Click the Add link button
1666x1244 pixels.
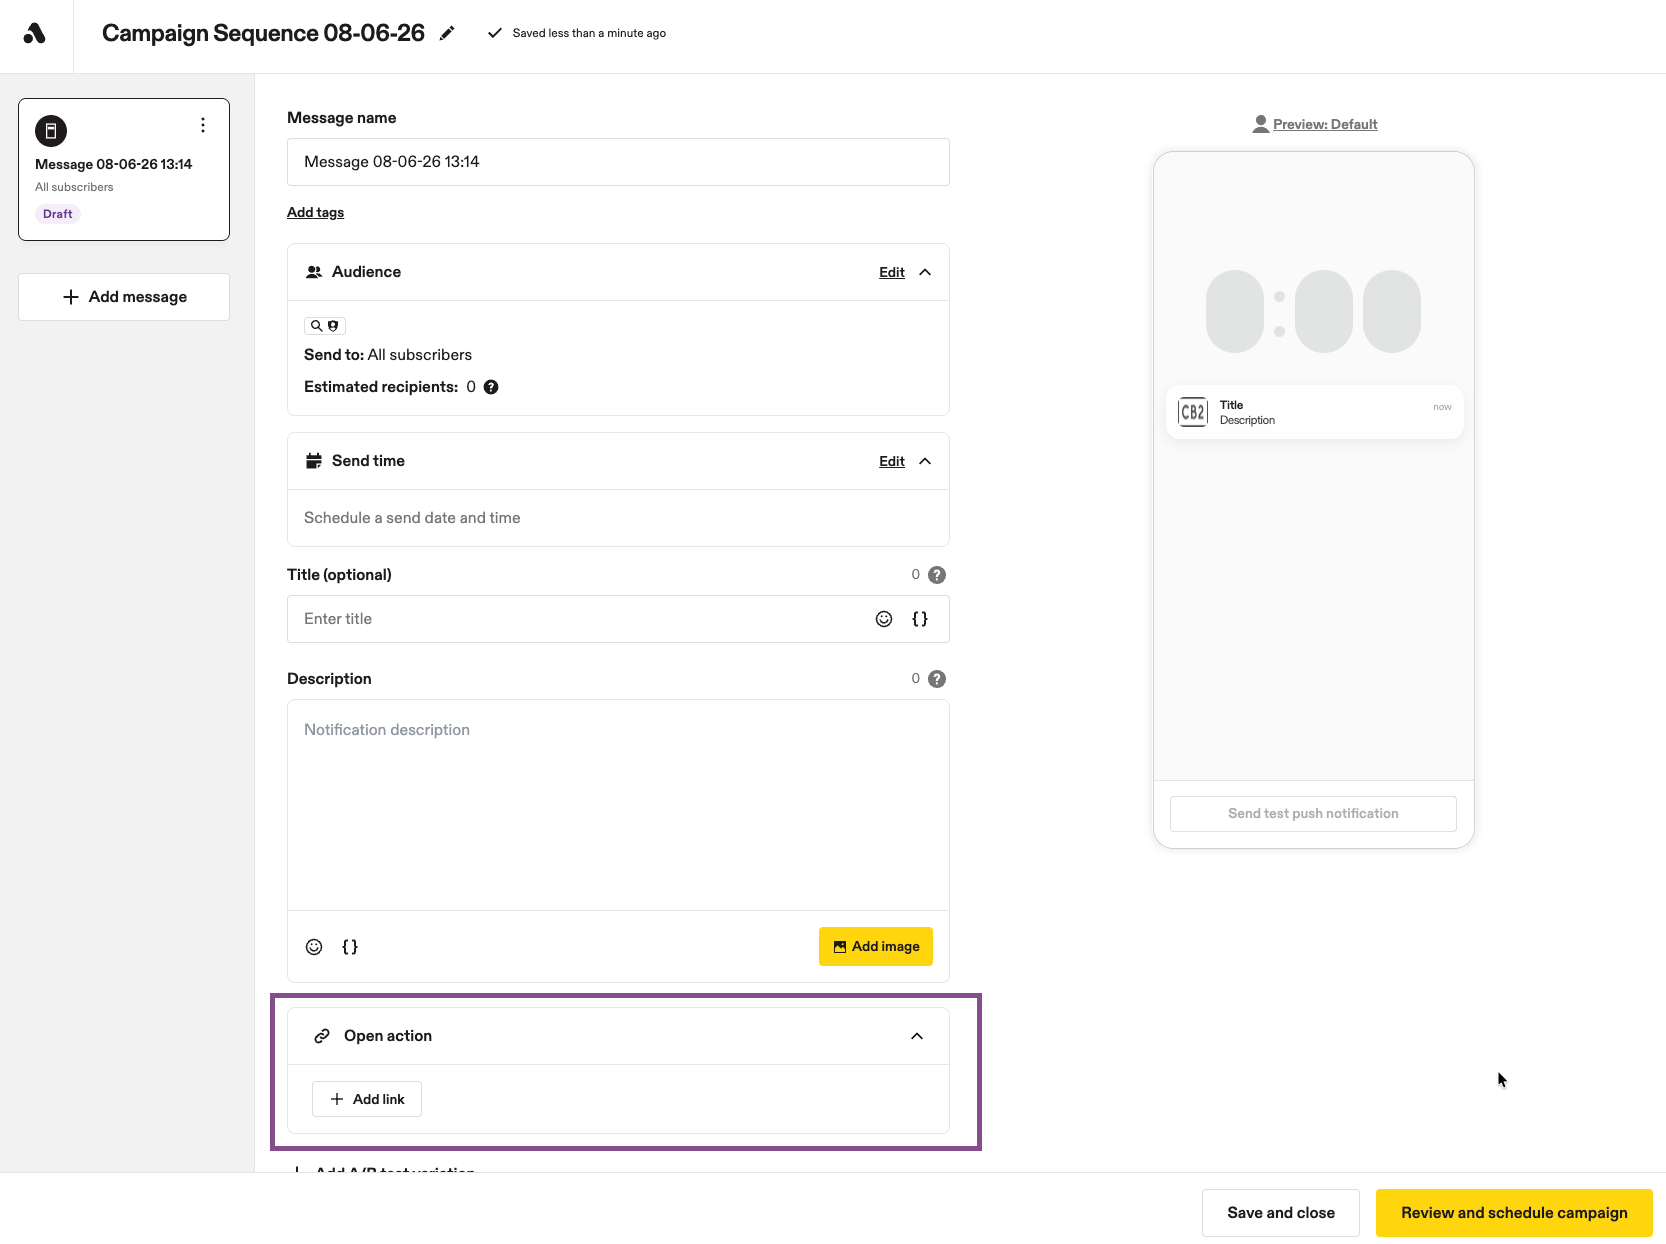[367, 1099]
